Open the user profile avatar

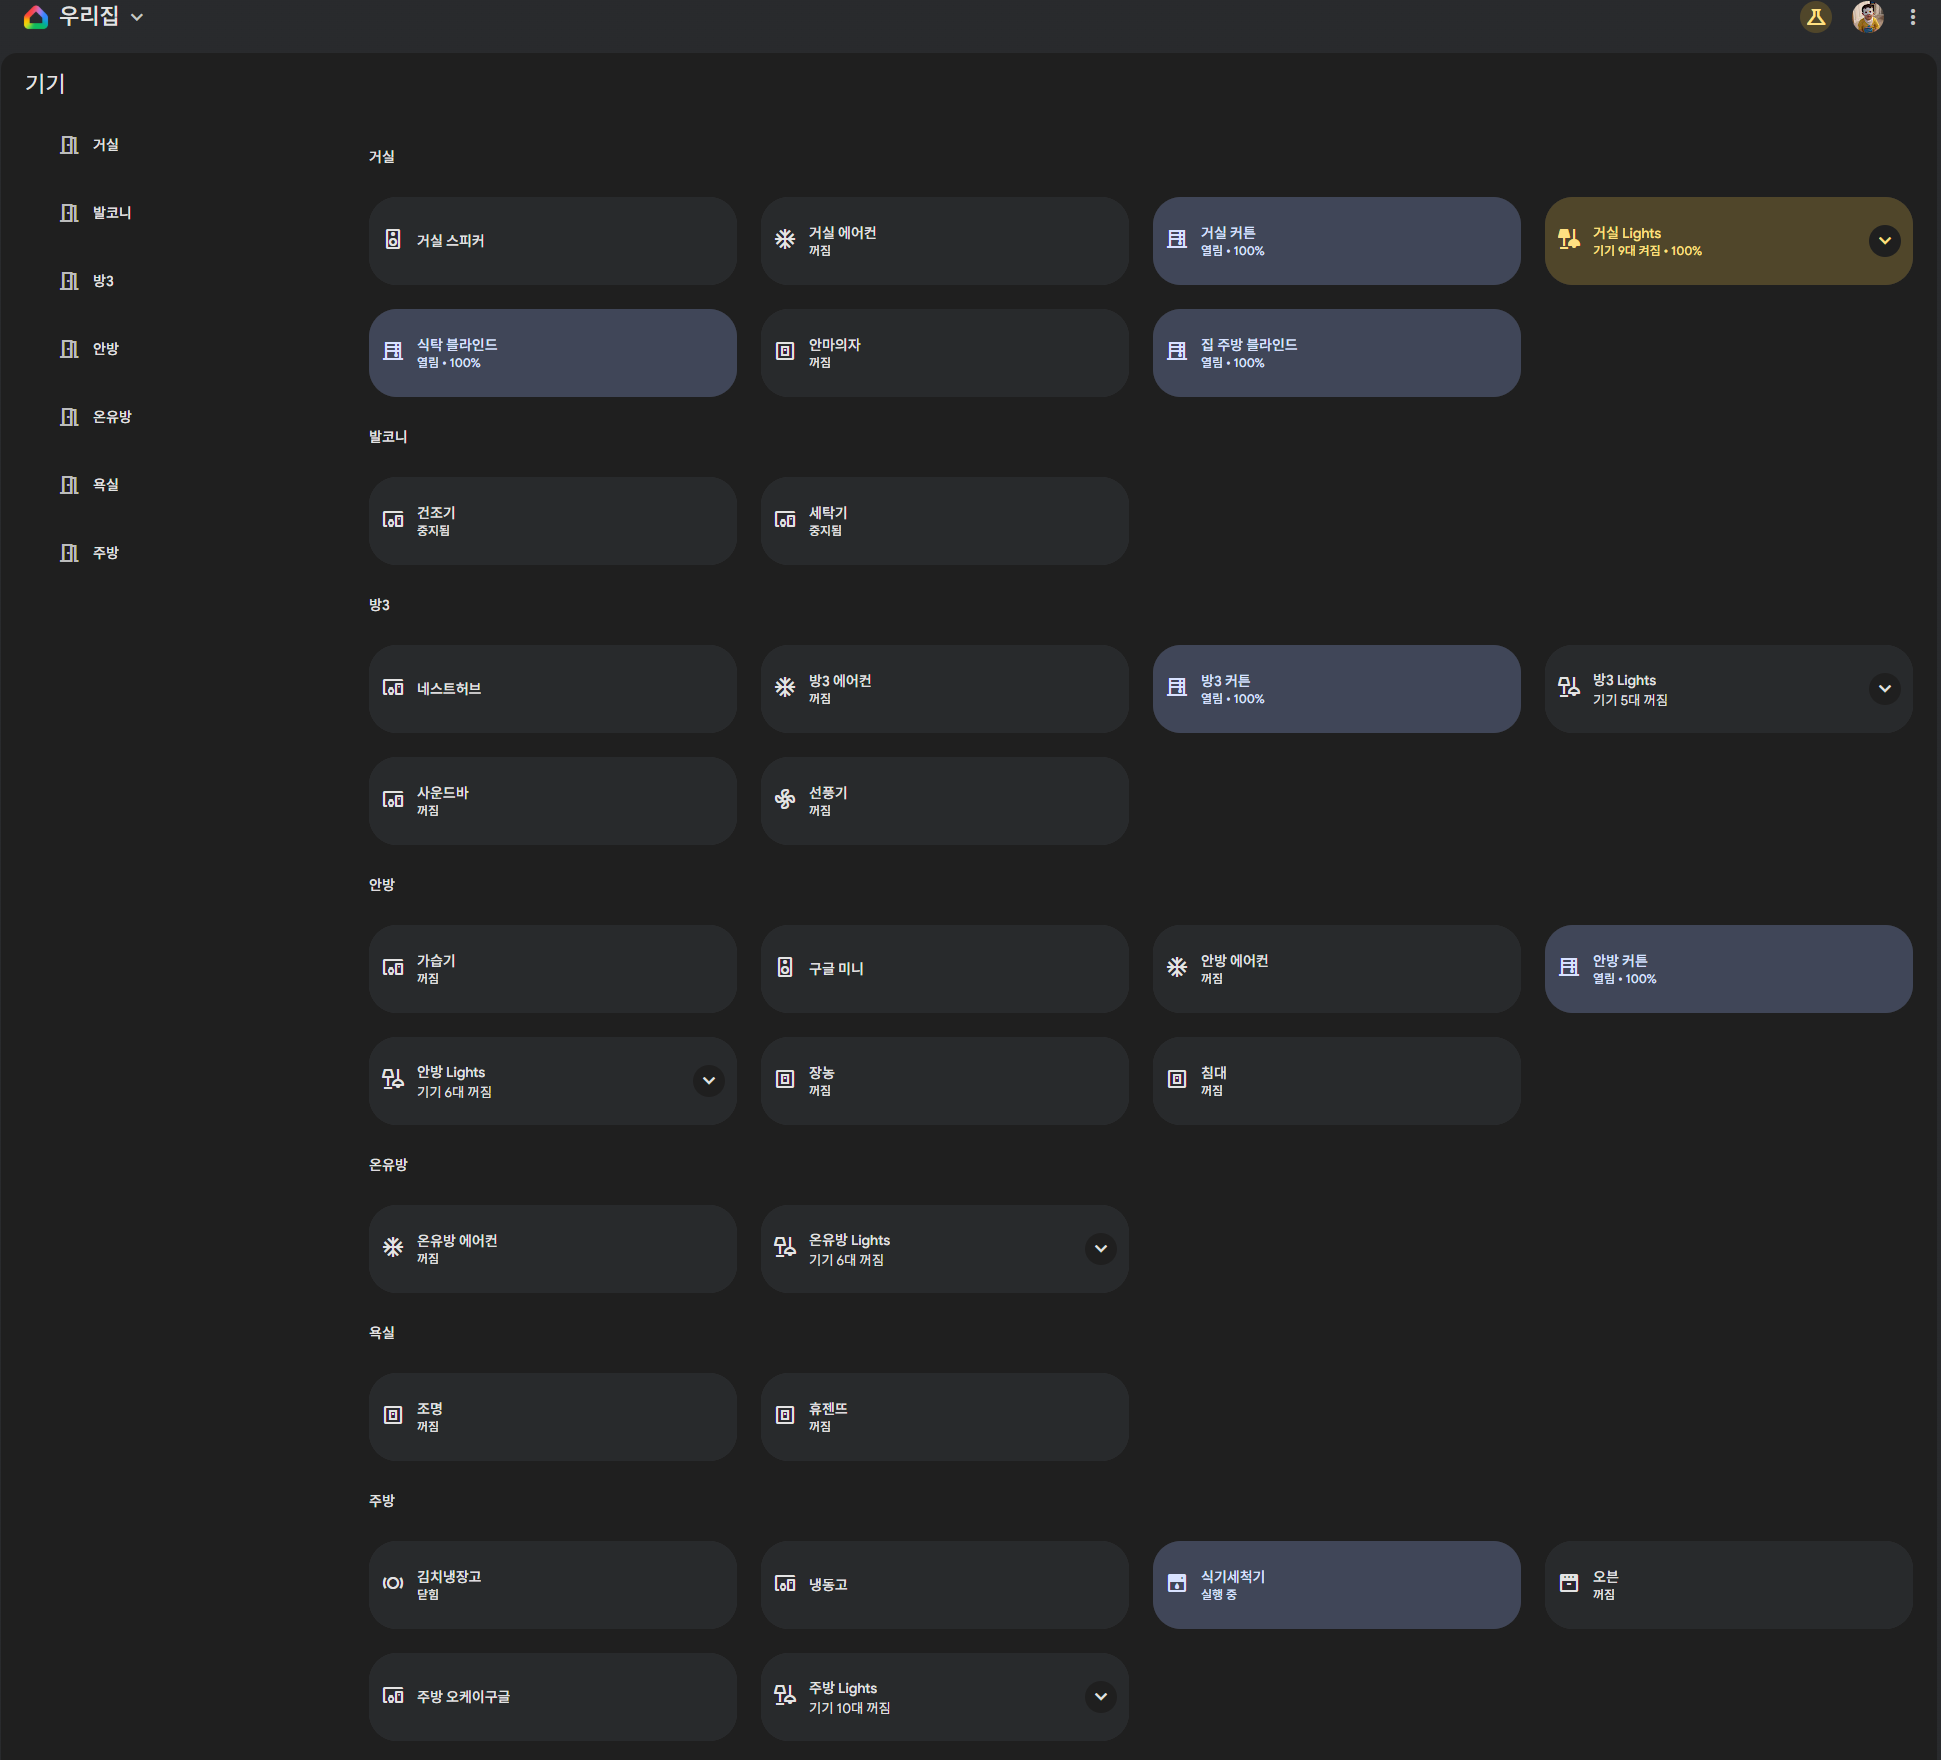tap(1867, 17)
